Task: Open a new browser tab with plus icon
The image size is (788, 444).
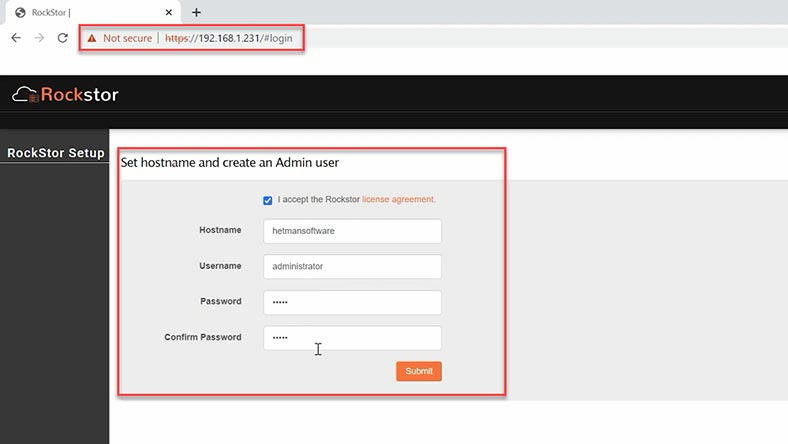Action: 196,13
